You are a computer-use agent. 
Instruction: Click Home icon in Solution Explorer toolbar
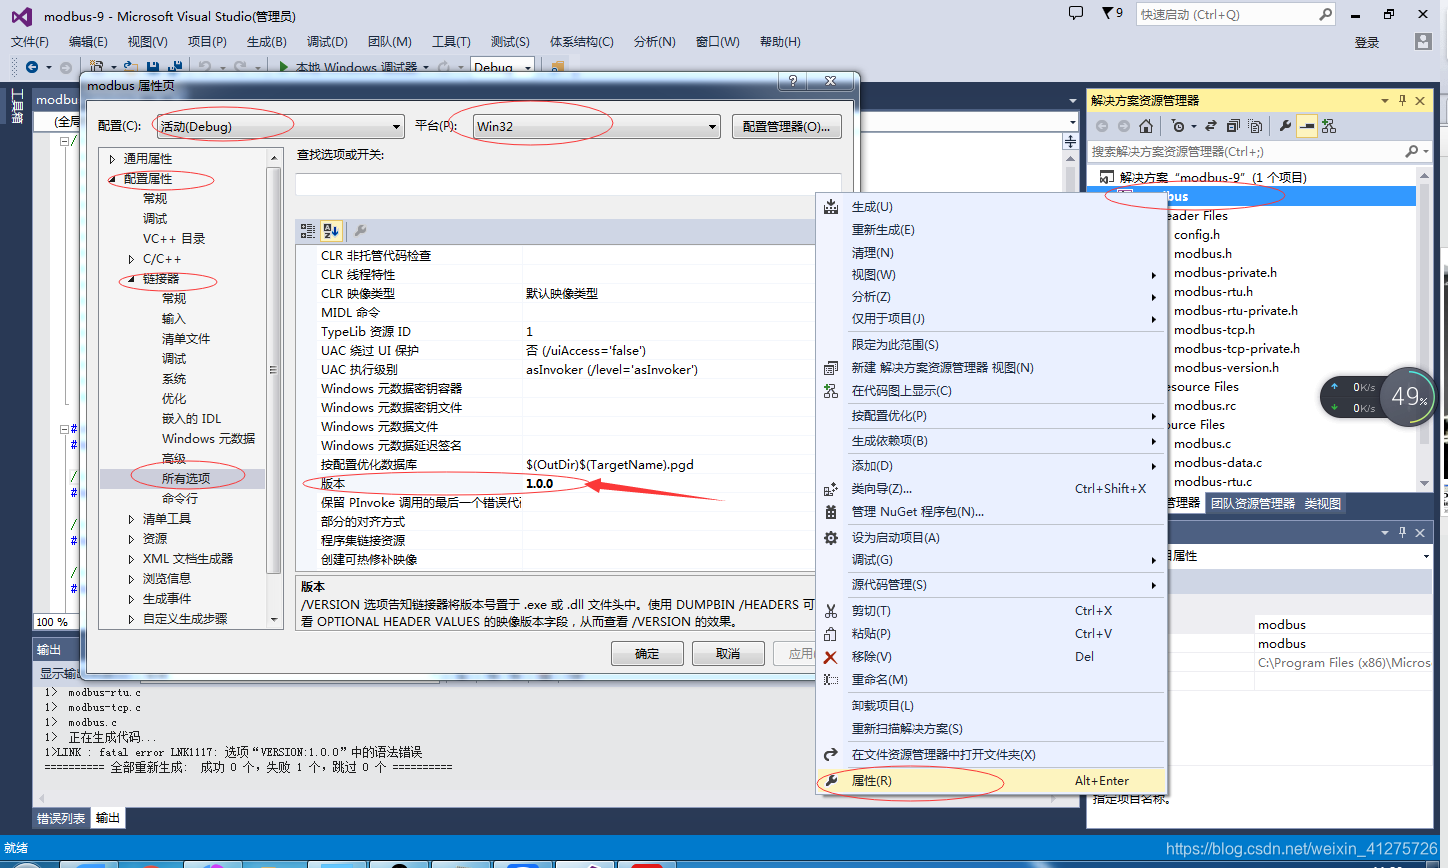(x=1146, y=126)
